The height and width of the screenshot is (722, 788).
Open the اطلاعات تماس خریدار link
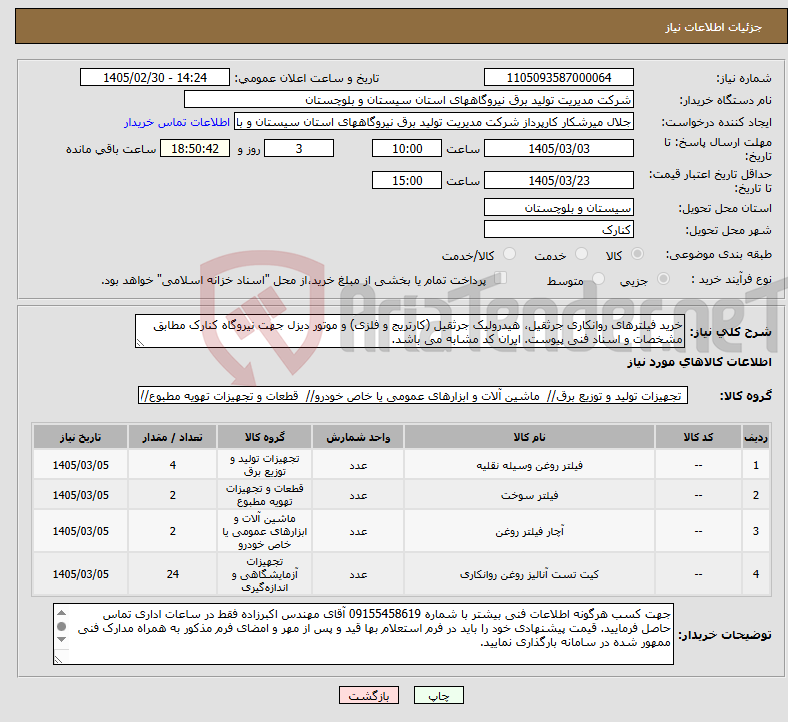(177, 122)
